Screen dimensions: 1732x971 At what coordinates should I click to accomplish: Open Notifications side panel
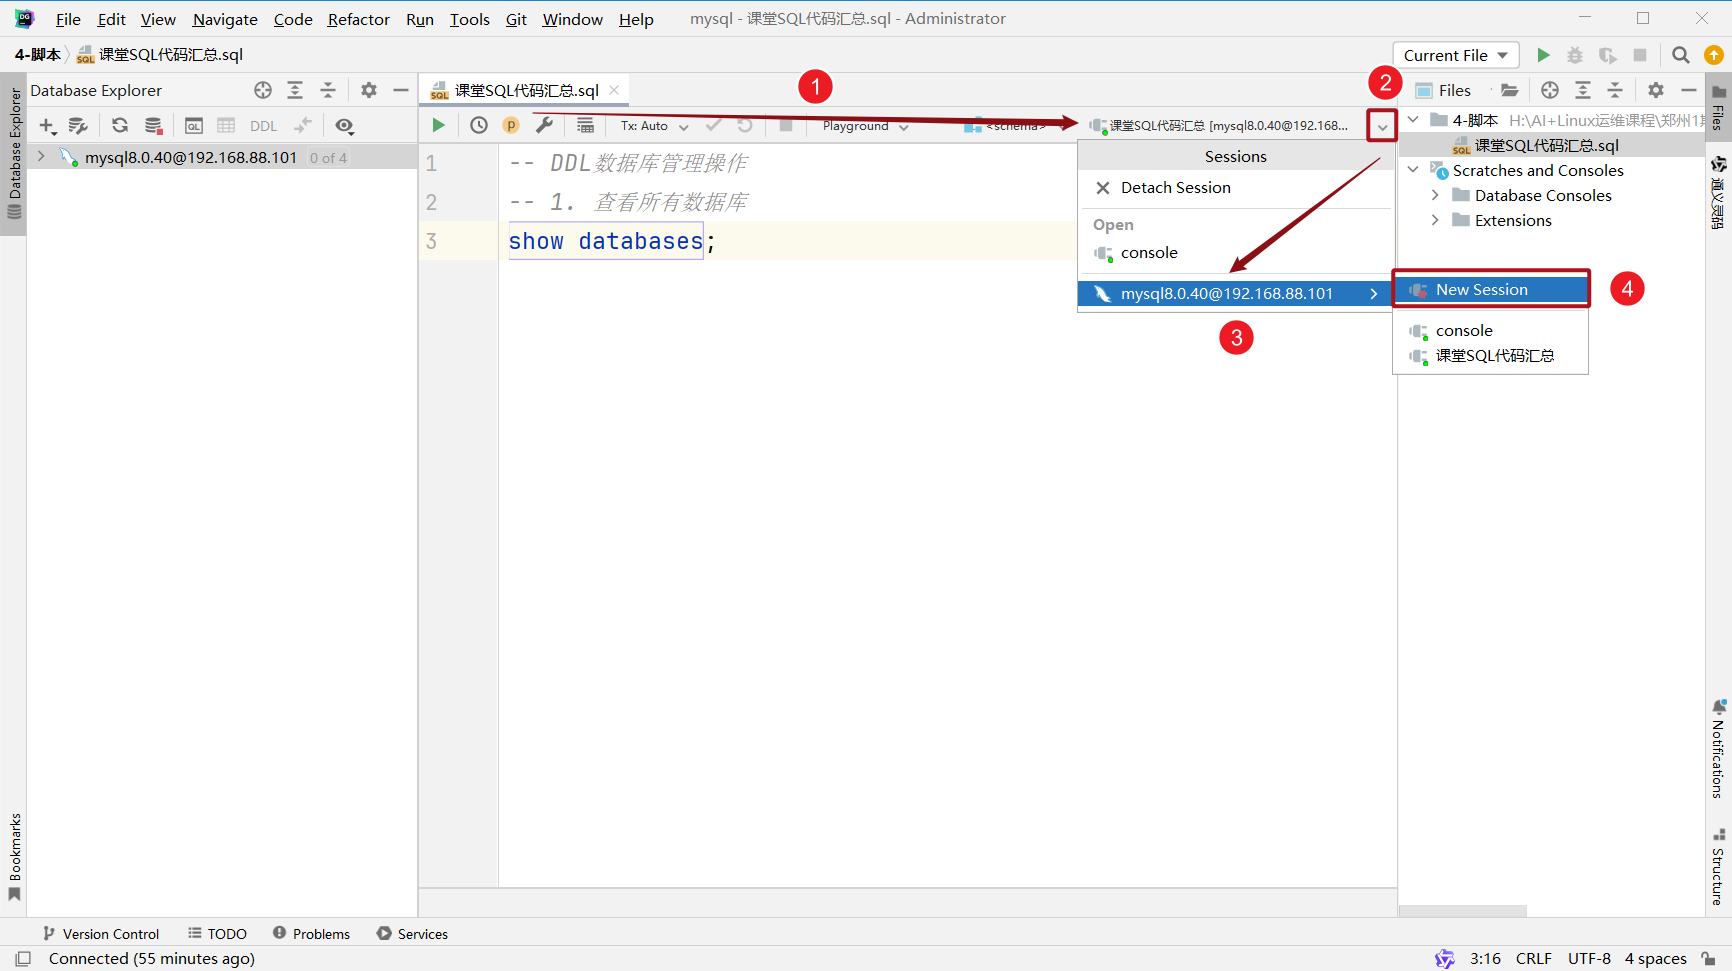(x=1718, y=749)
